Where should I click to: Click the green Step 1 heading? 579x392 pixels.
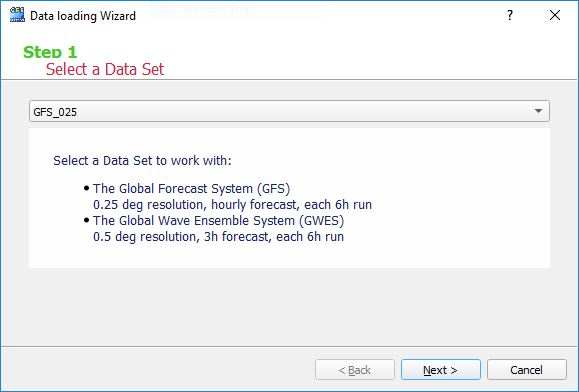(x=50, y=52)
